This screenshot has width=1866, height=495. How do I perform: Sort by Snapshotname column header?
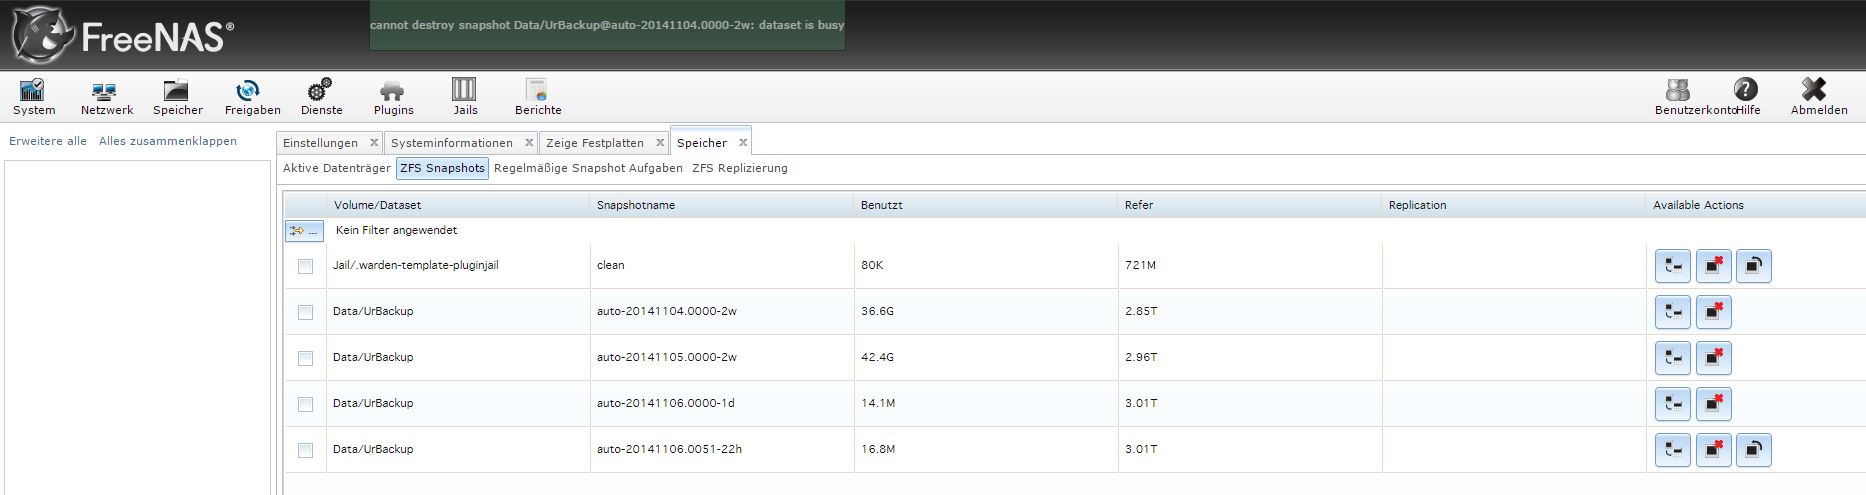pyautogui.click(x=722, y=205)
